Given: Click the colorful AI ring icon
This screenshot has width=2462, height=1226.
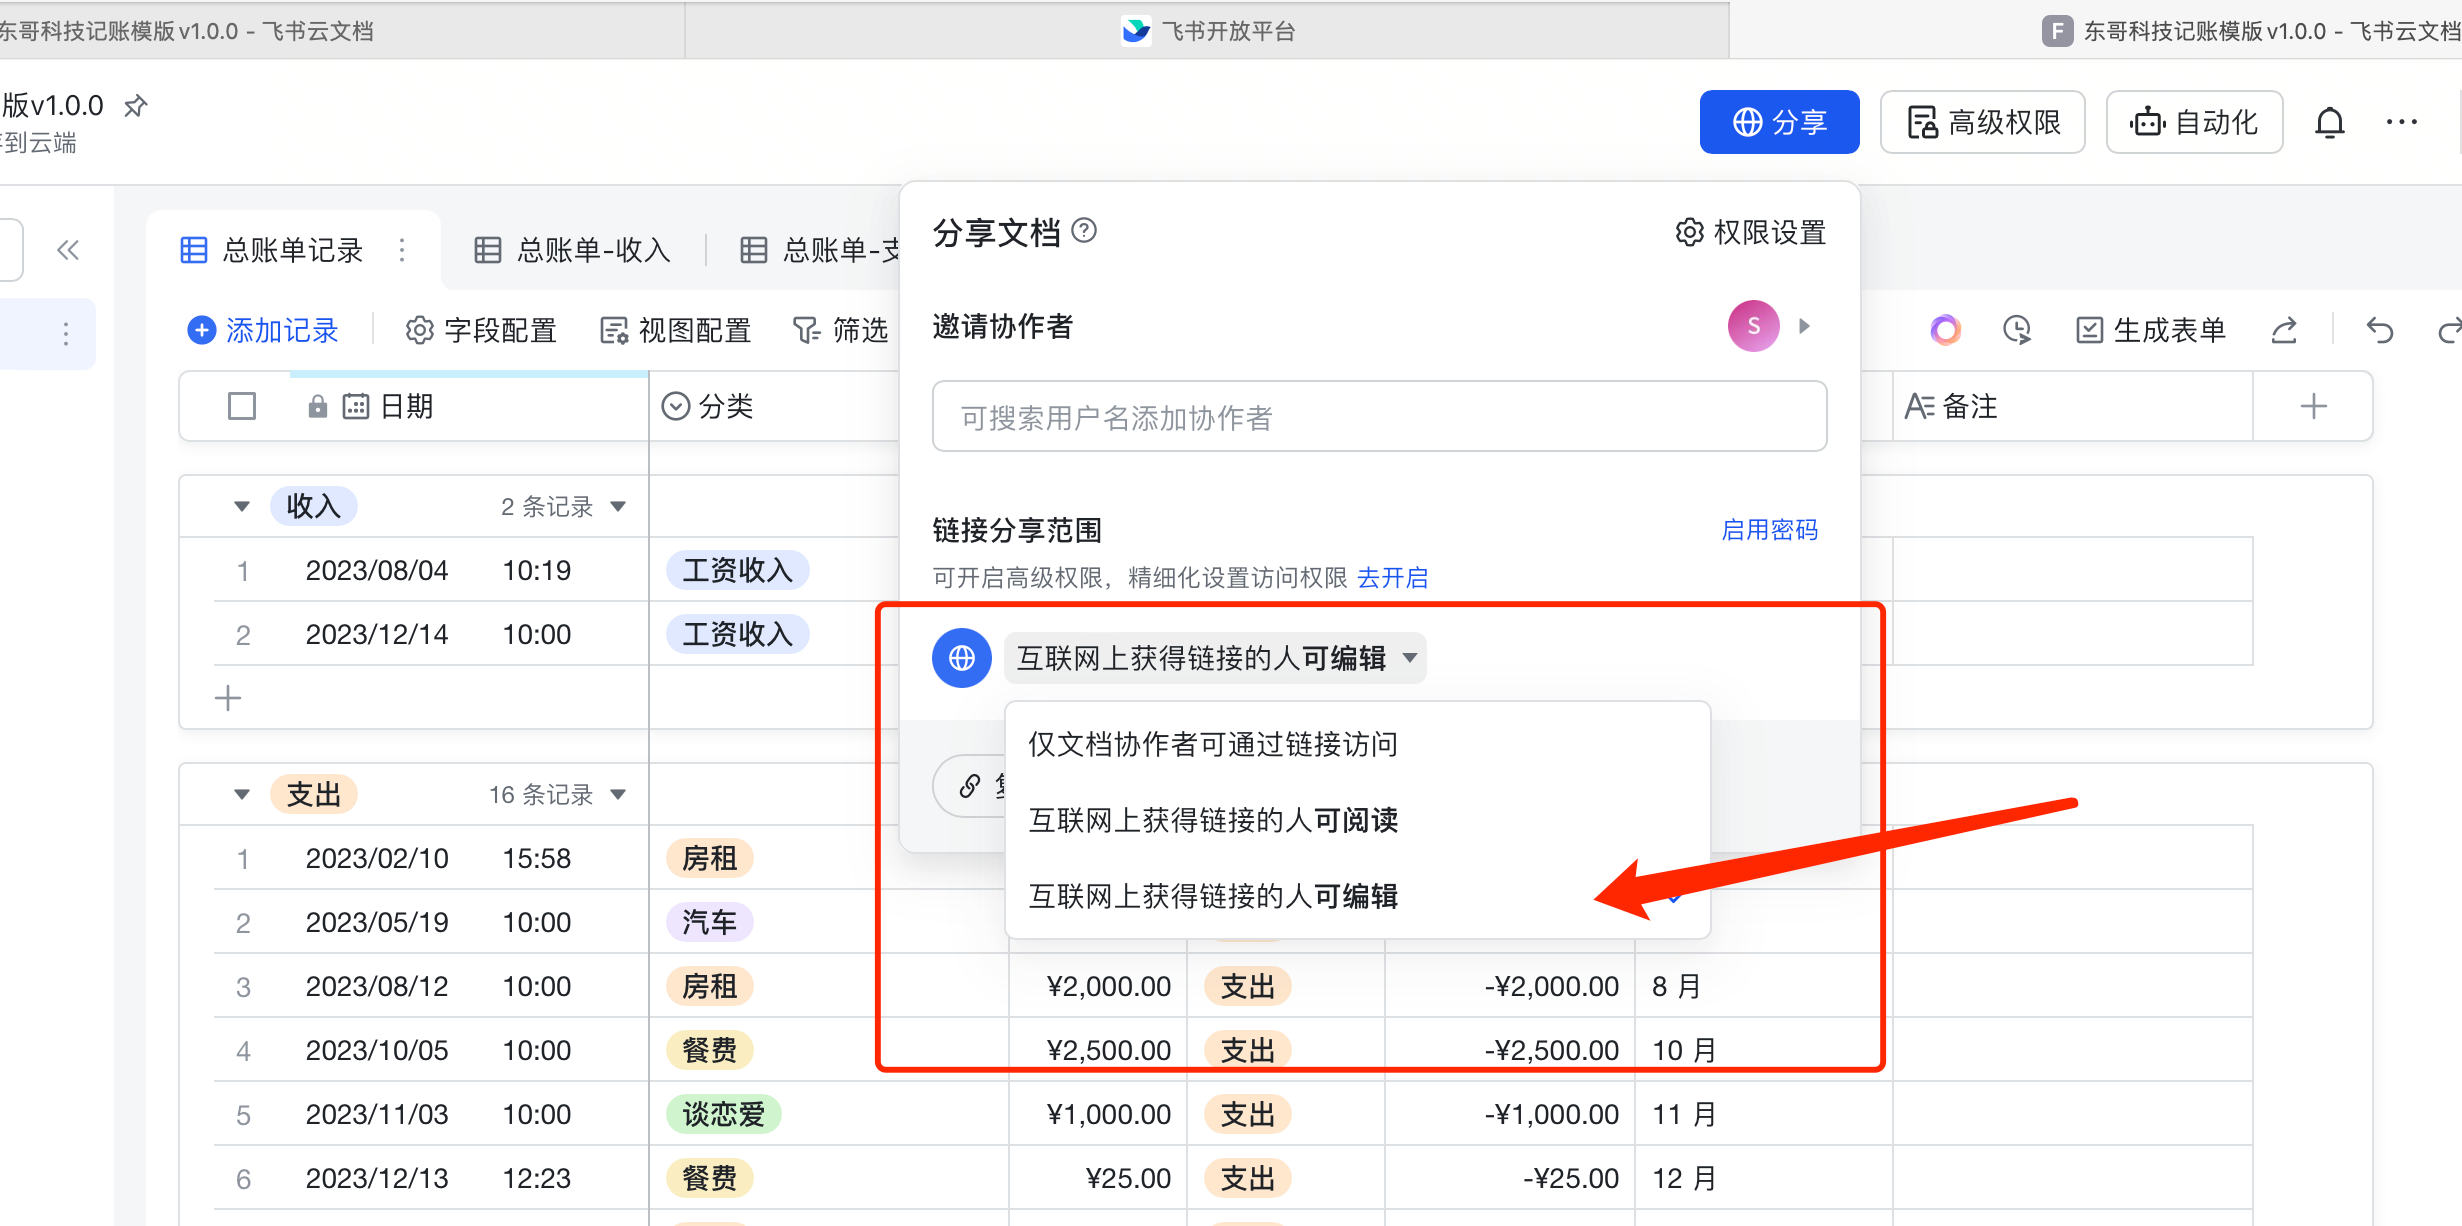Looking at the screenshot, I should [1945, 330].
